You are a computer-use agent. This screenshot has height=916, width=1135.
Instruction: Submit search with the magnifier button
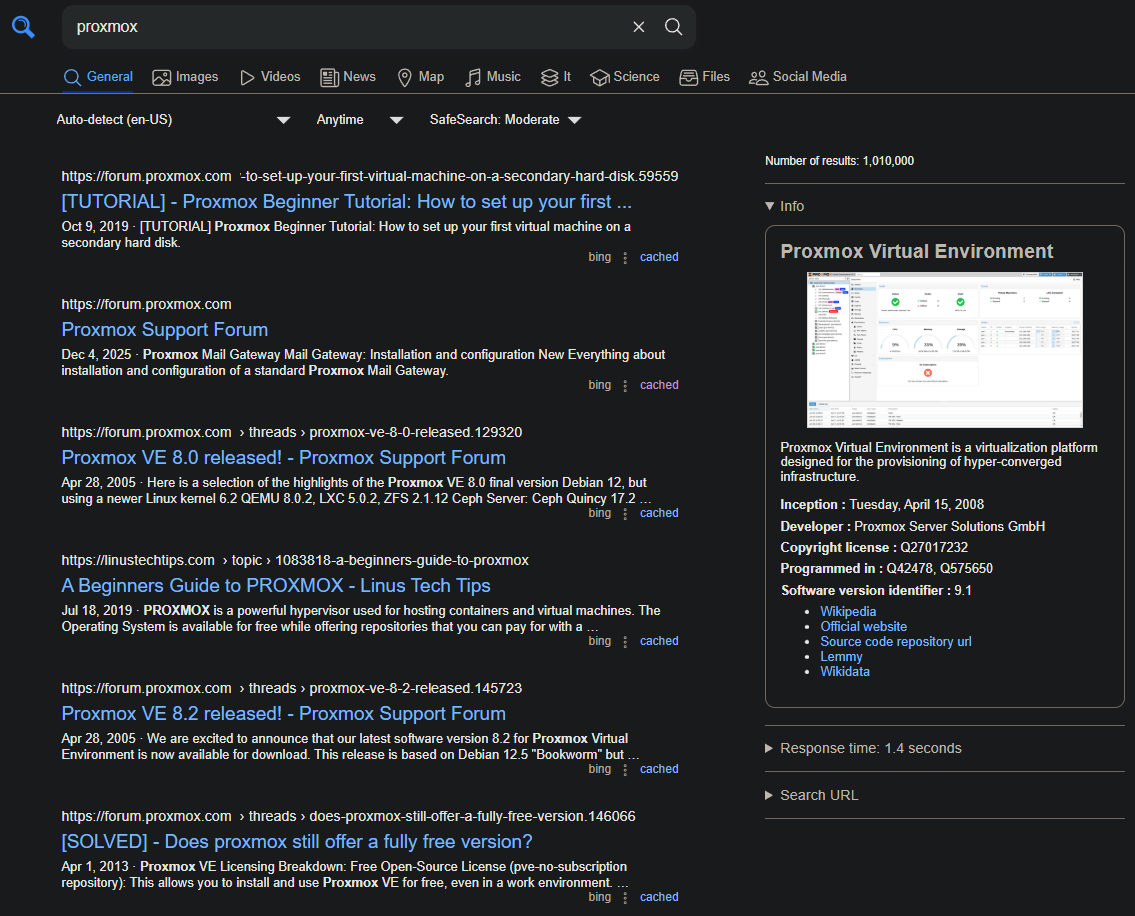673,27
